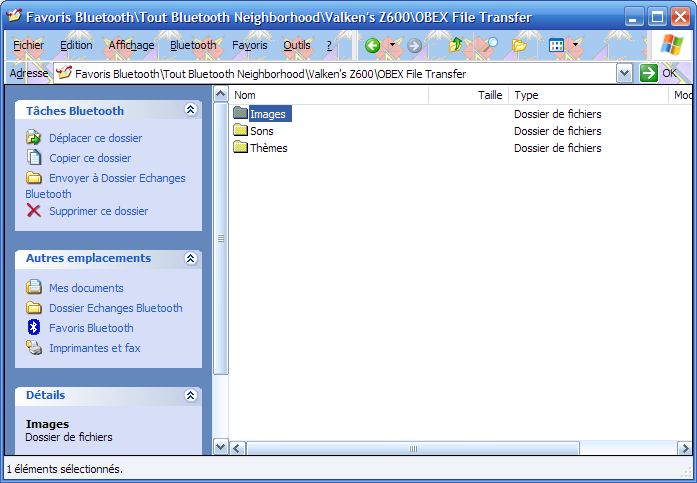The height and width of the screenshot is (483, 697).
Task: Open Favoris Bluetooth link
Action: pos(91,328)
